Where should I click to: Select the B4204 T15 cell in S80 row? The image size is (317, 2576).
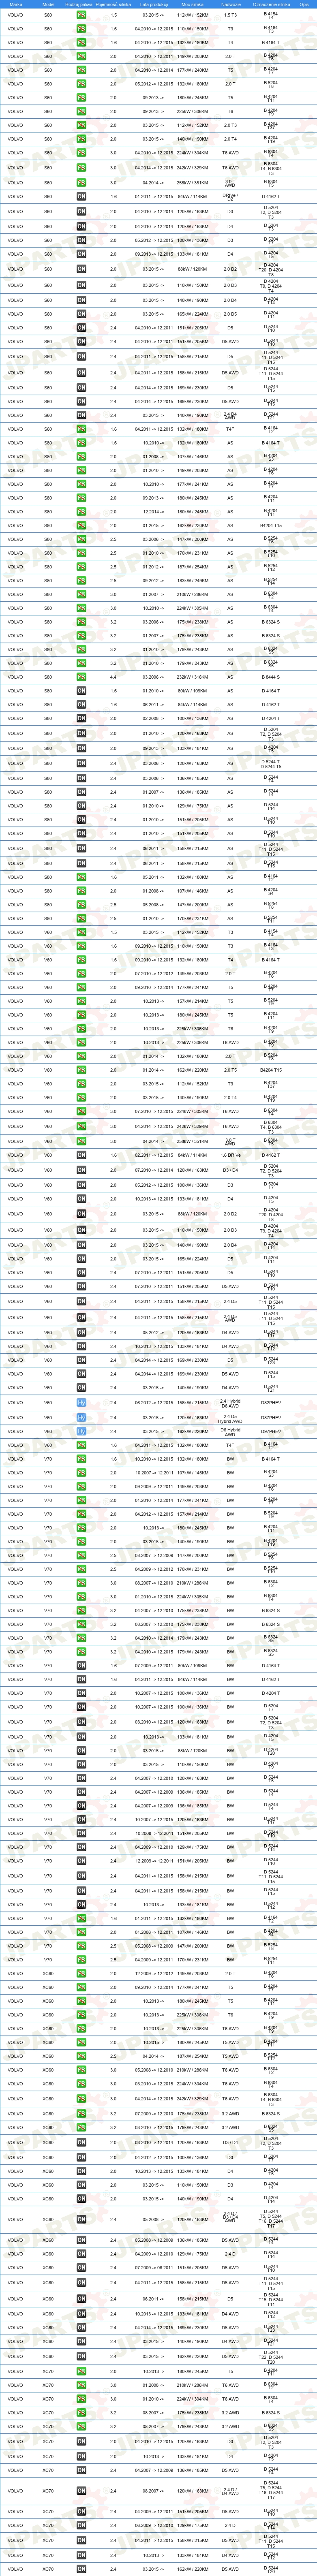click(271, 525)
